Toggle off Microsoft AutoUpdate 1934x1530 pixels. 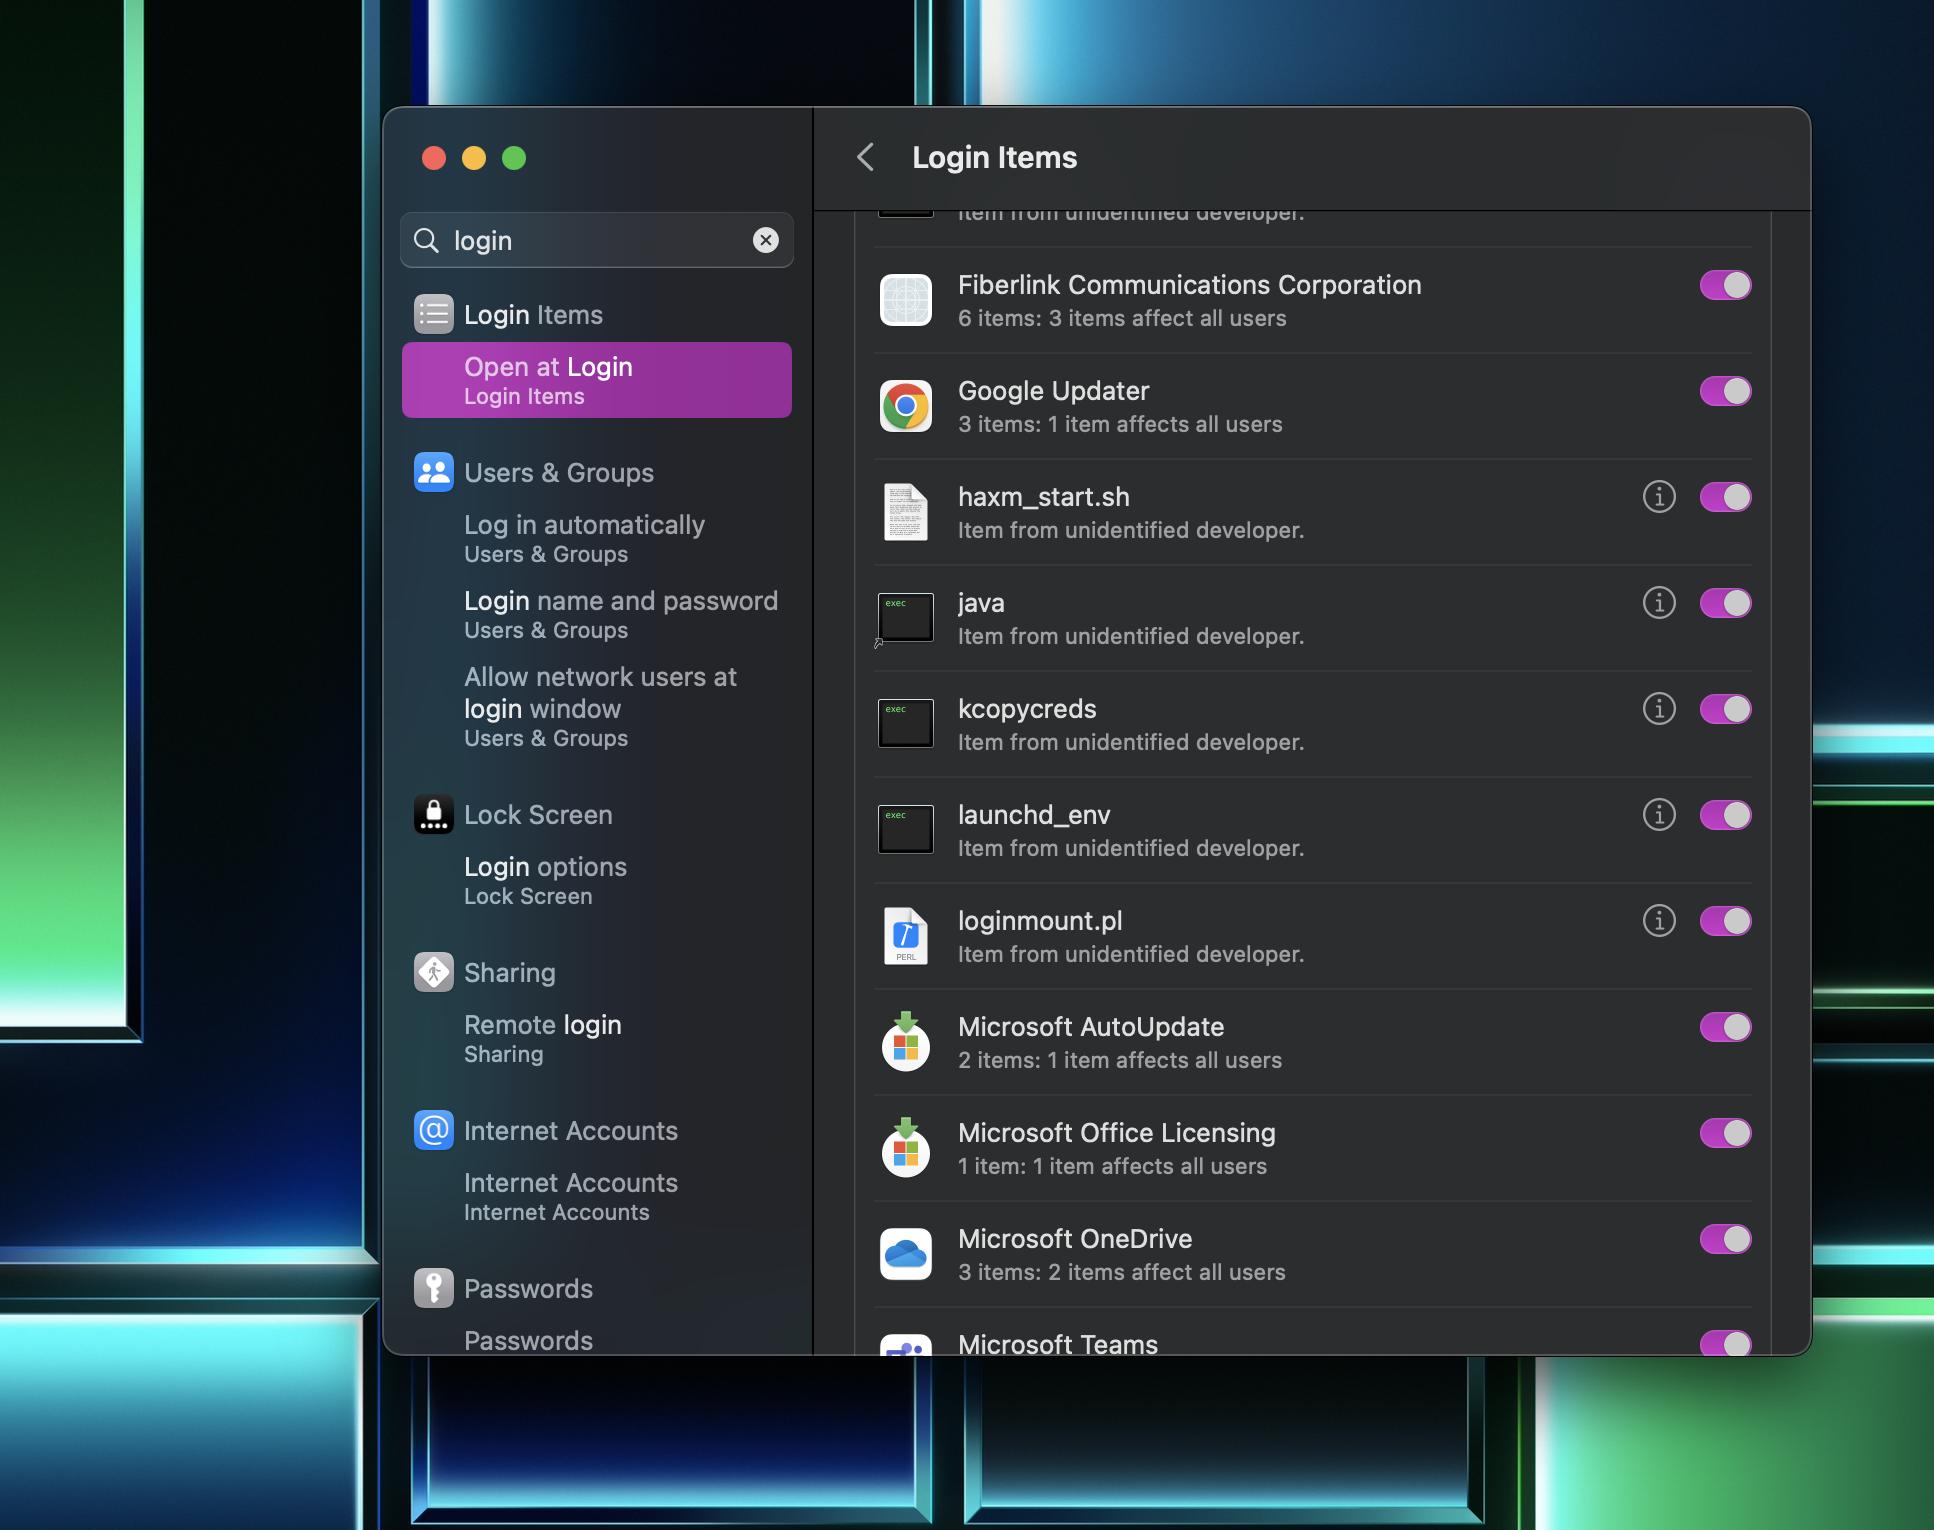coord(1725,1027)
